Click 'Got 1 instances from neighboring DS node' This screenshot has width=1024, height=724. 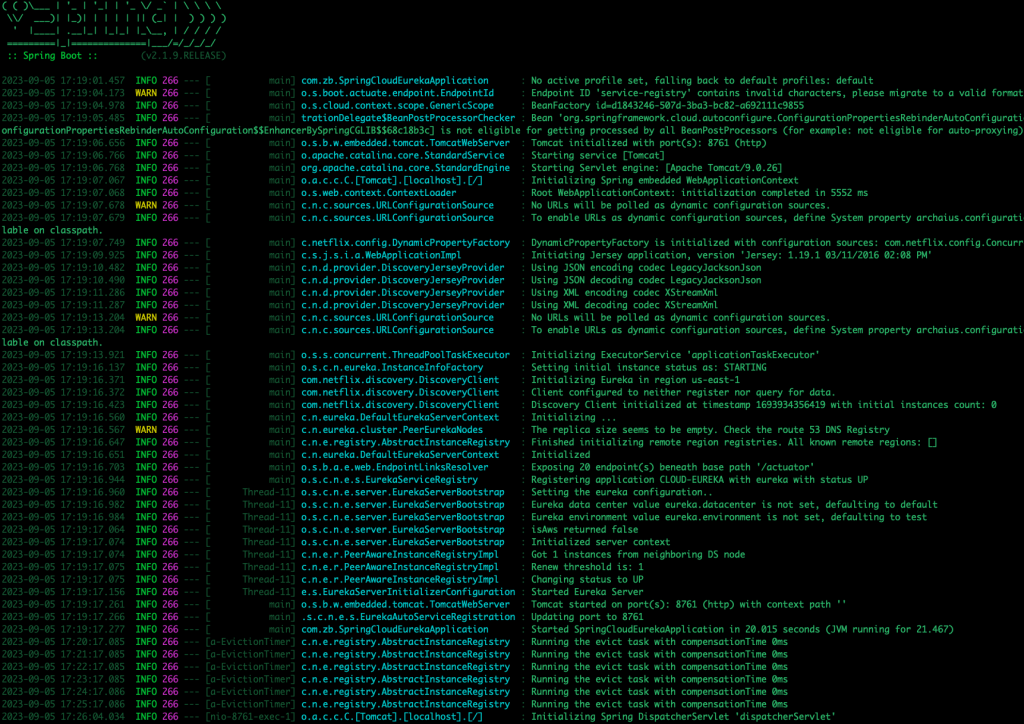point(638,553)
